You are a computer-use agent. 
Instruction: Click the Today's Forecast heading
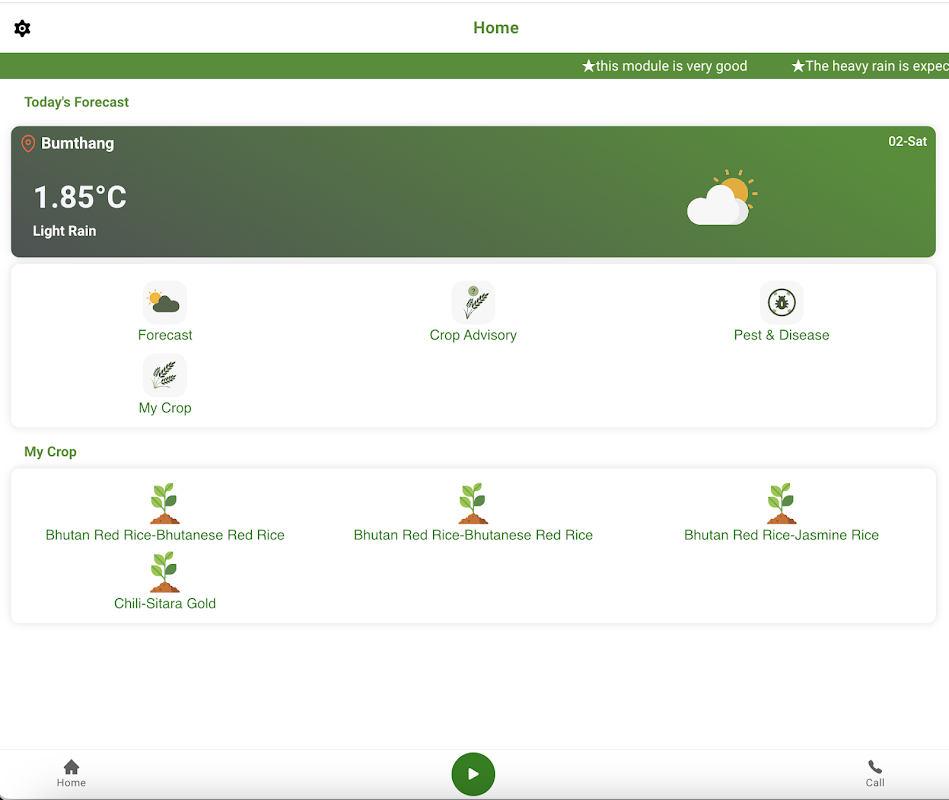76,102
